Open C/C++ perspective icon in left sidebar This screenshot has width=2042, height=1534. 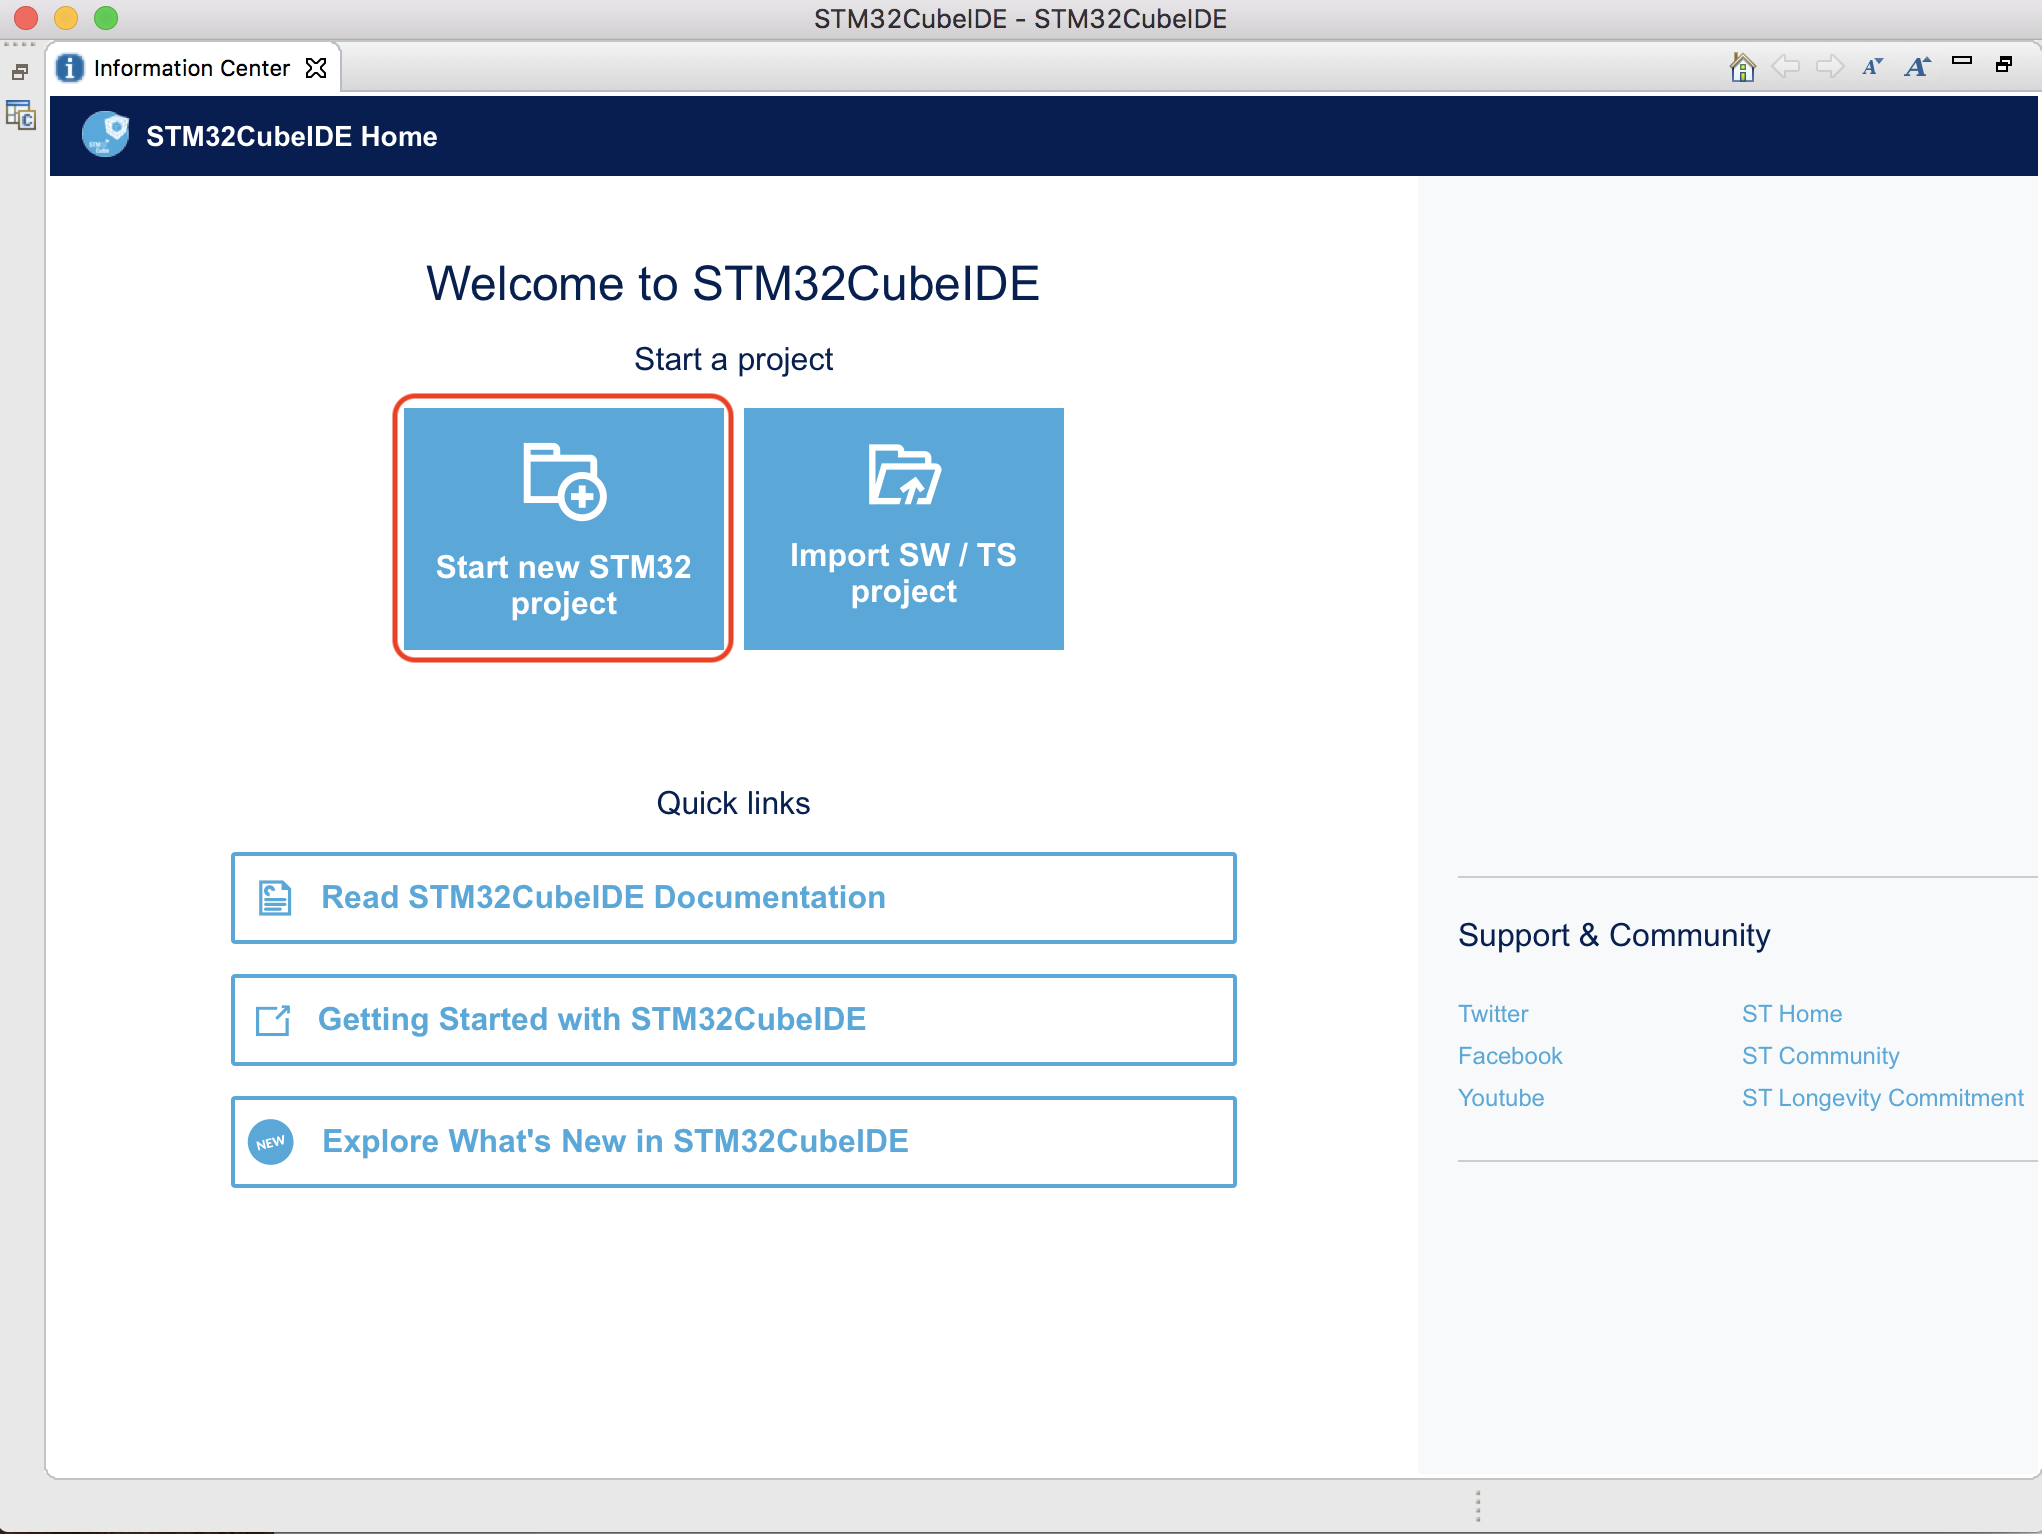[x=20, y=116]
